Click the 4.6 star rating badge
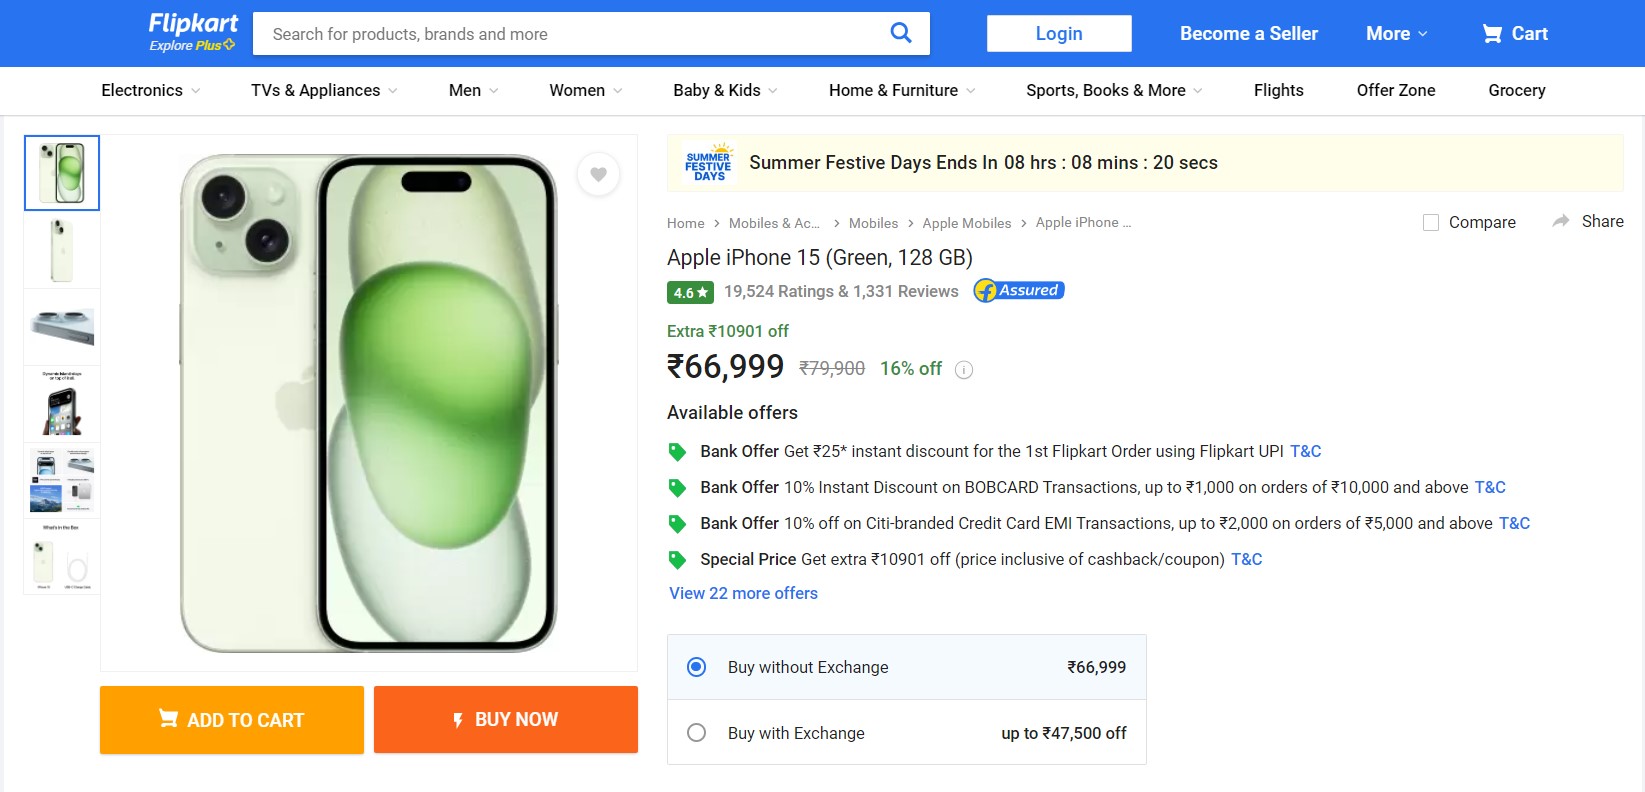1645x792 pixels. tap(690, 292)
